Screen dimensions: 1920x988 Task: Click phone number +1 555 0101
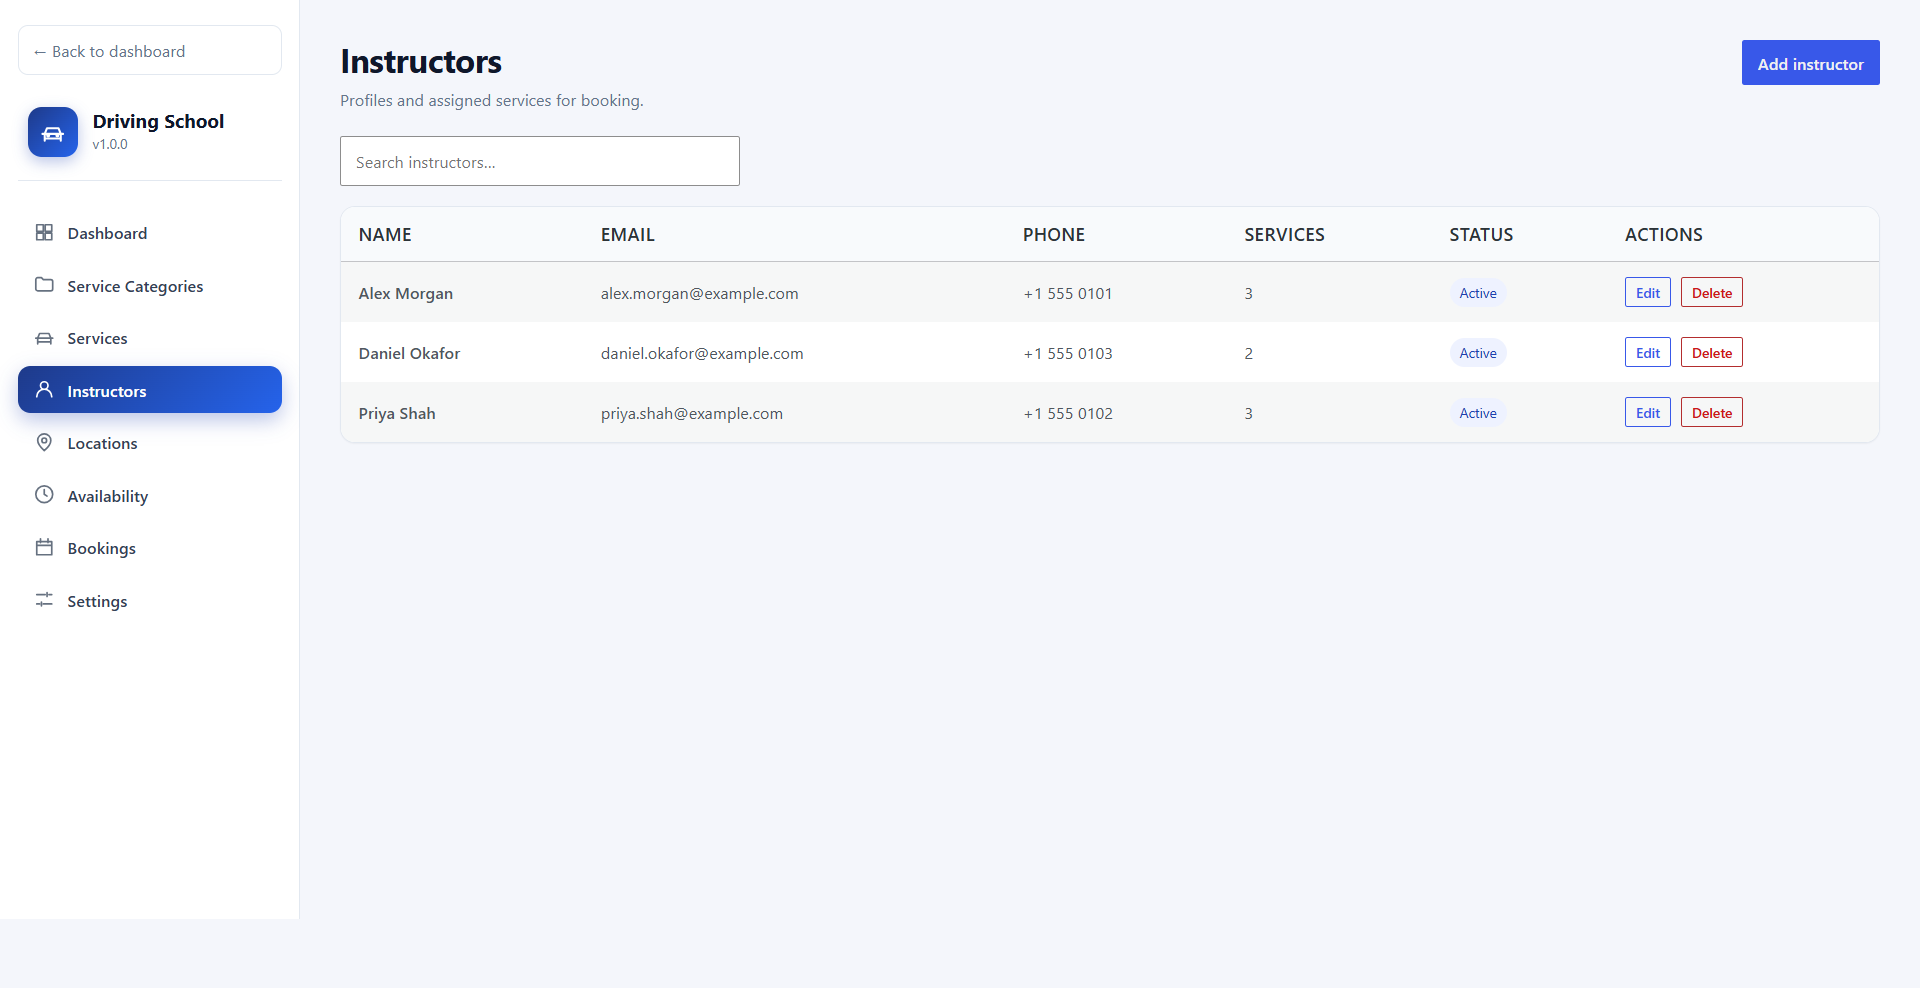click(x=1068, y=293)
